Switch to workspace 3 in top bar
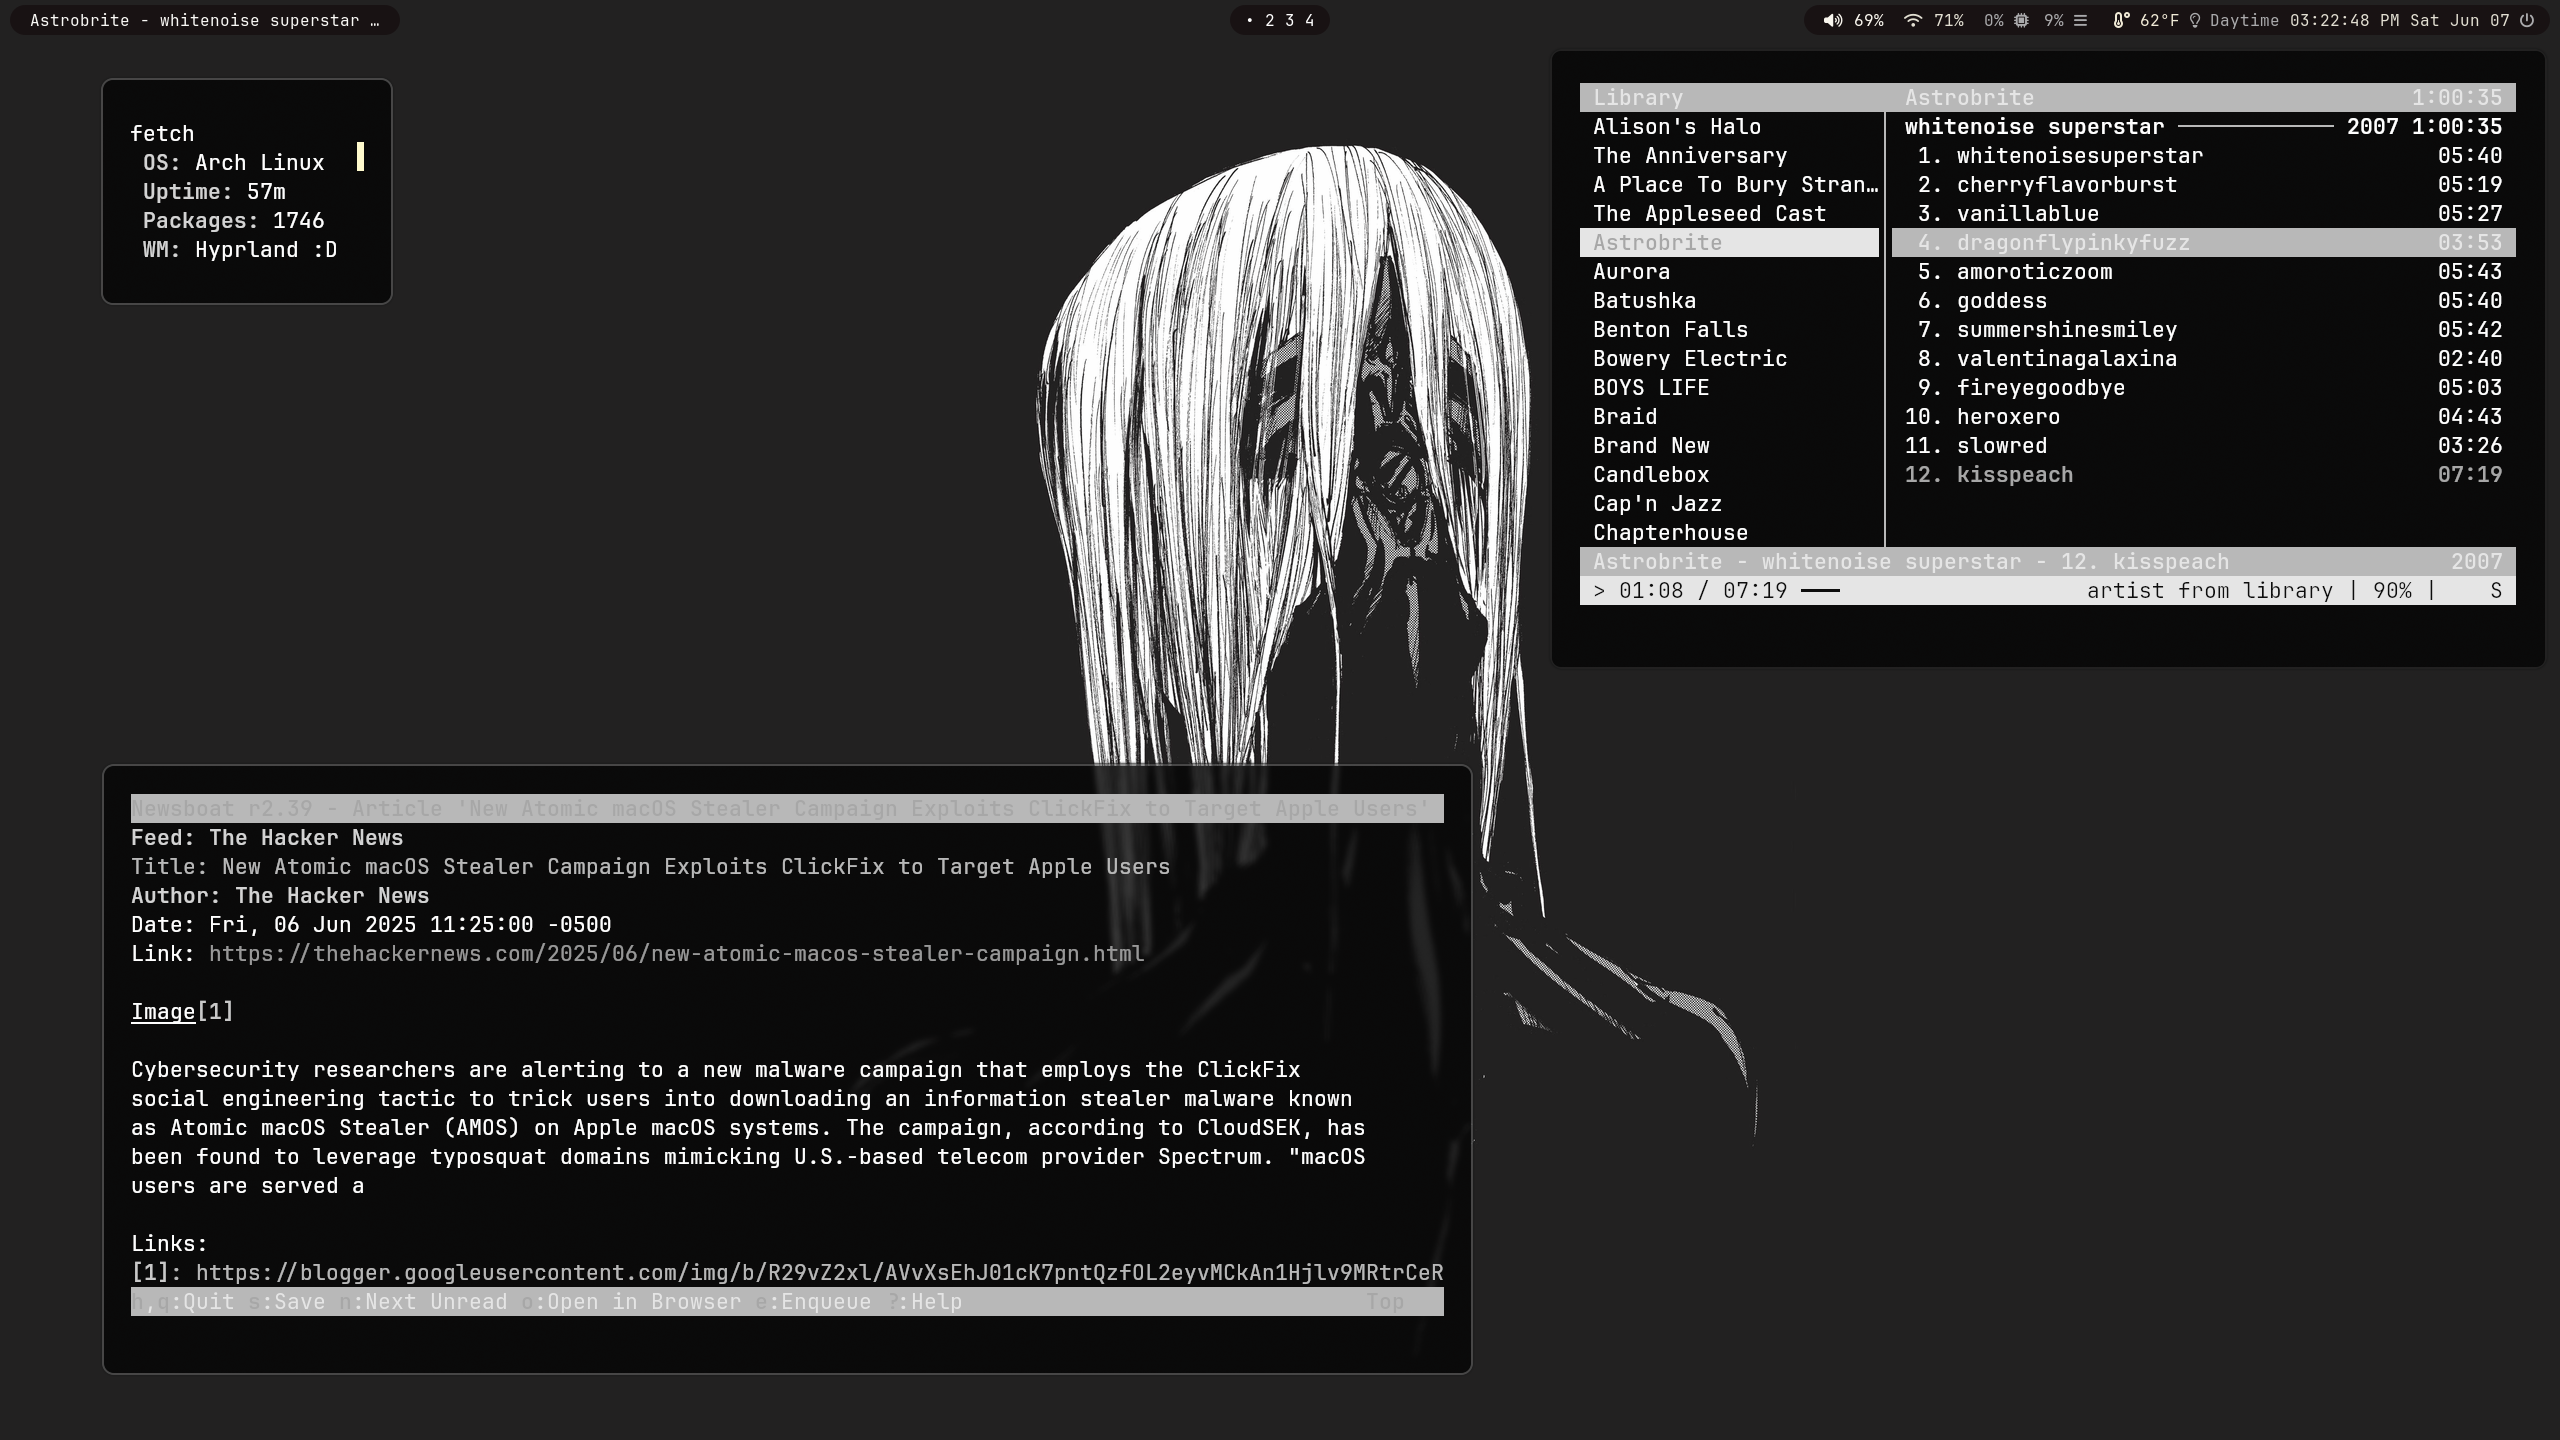2560x1440 pixels. pos(1290,20)
